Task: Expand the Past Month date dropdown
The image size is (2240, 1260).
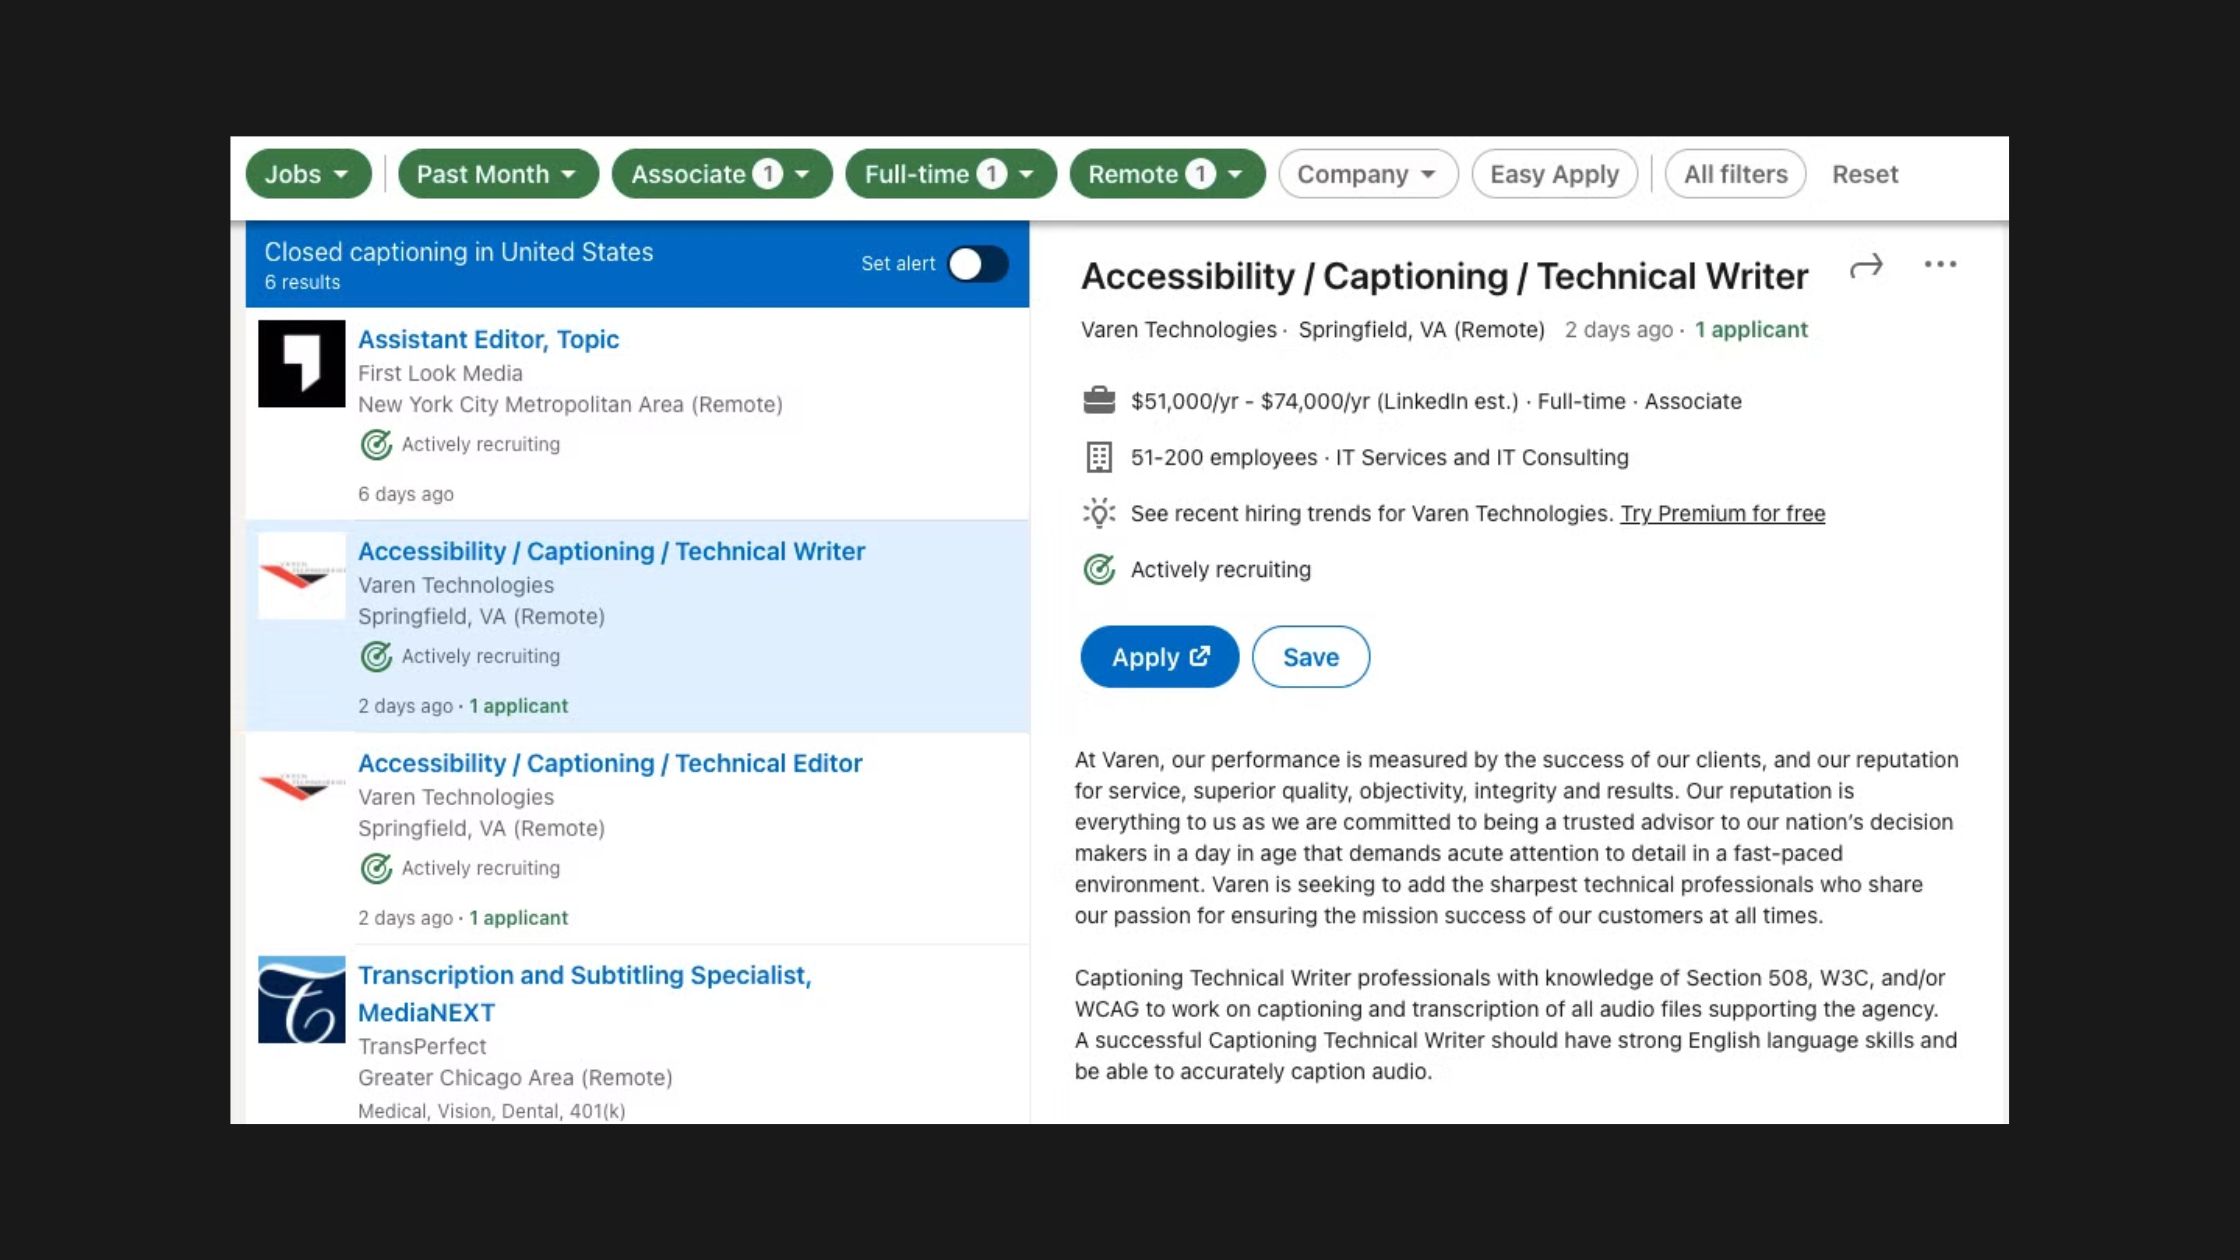Action: [497, 174]
